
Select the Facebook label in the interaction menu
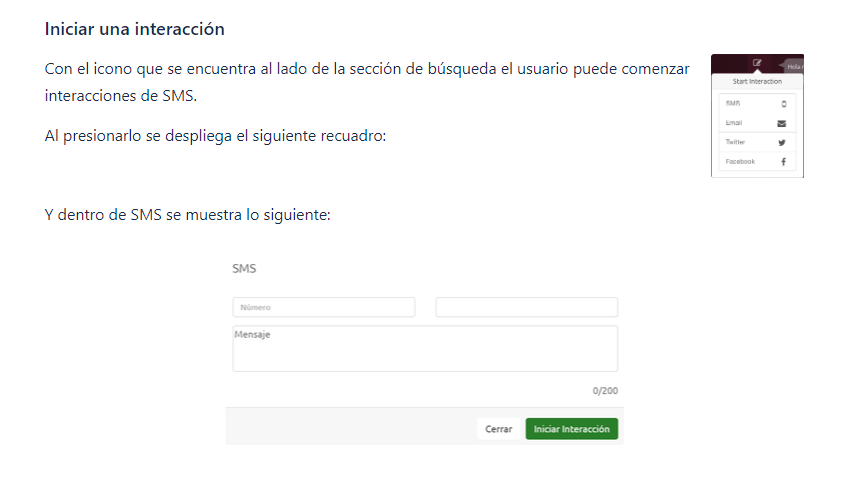739,161
